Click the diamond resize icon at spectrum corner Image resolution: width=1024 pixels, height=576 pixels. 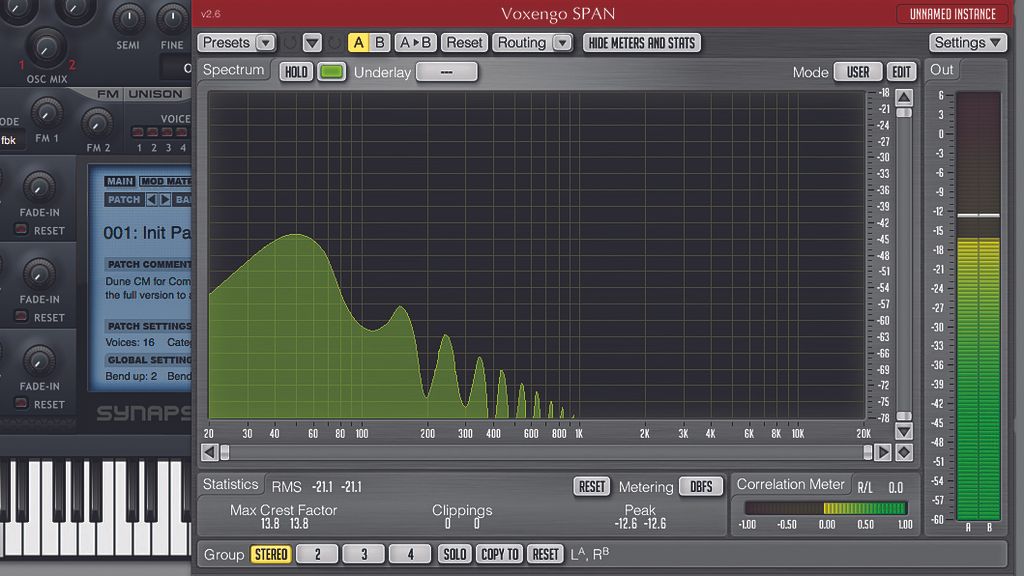904,452
